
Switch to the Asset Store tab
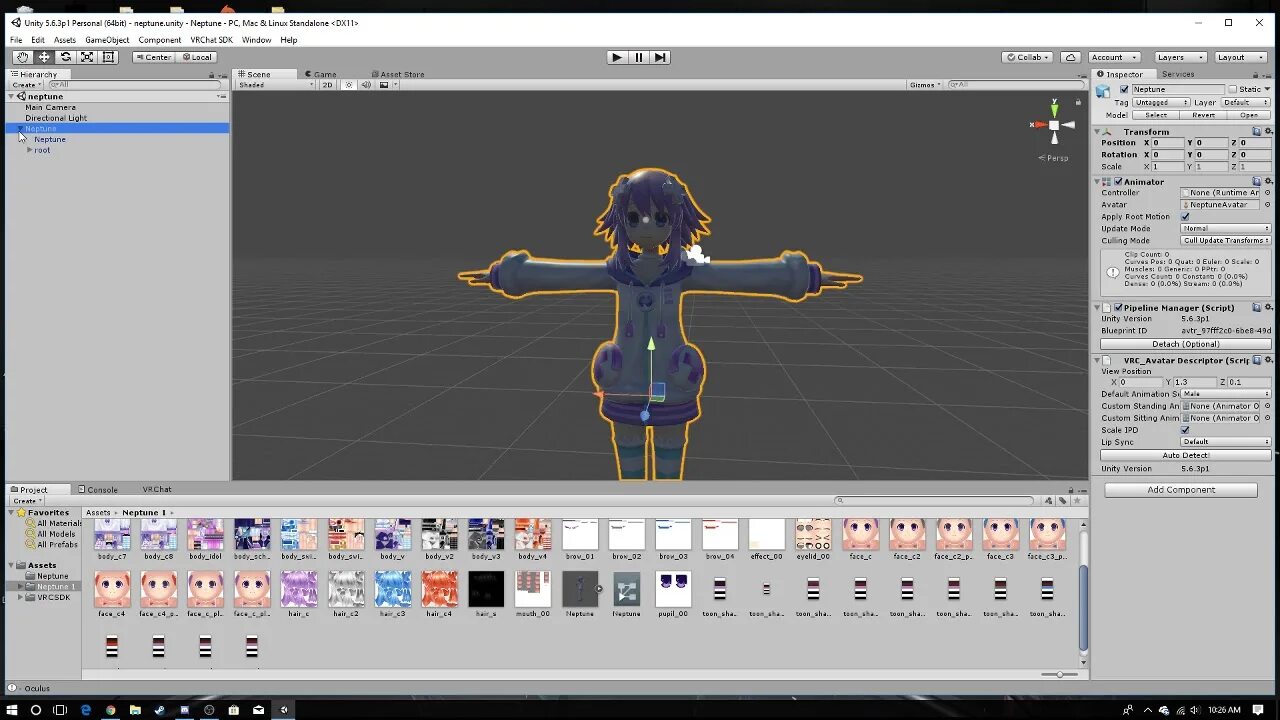click(x=397, y=74)
